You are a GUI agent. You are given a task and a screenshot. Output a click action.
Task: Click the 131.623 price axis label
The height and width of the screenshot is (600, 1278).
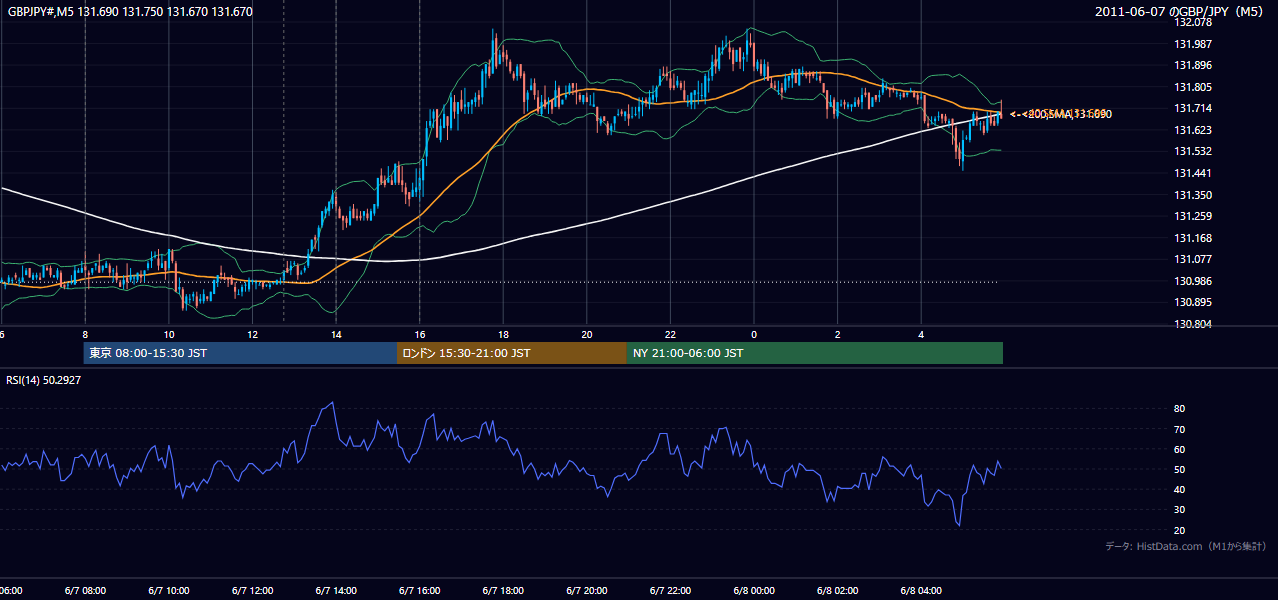click(1194, 130)
